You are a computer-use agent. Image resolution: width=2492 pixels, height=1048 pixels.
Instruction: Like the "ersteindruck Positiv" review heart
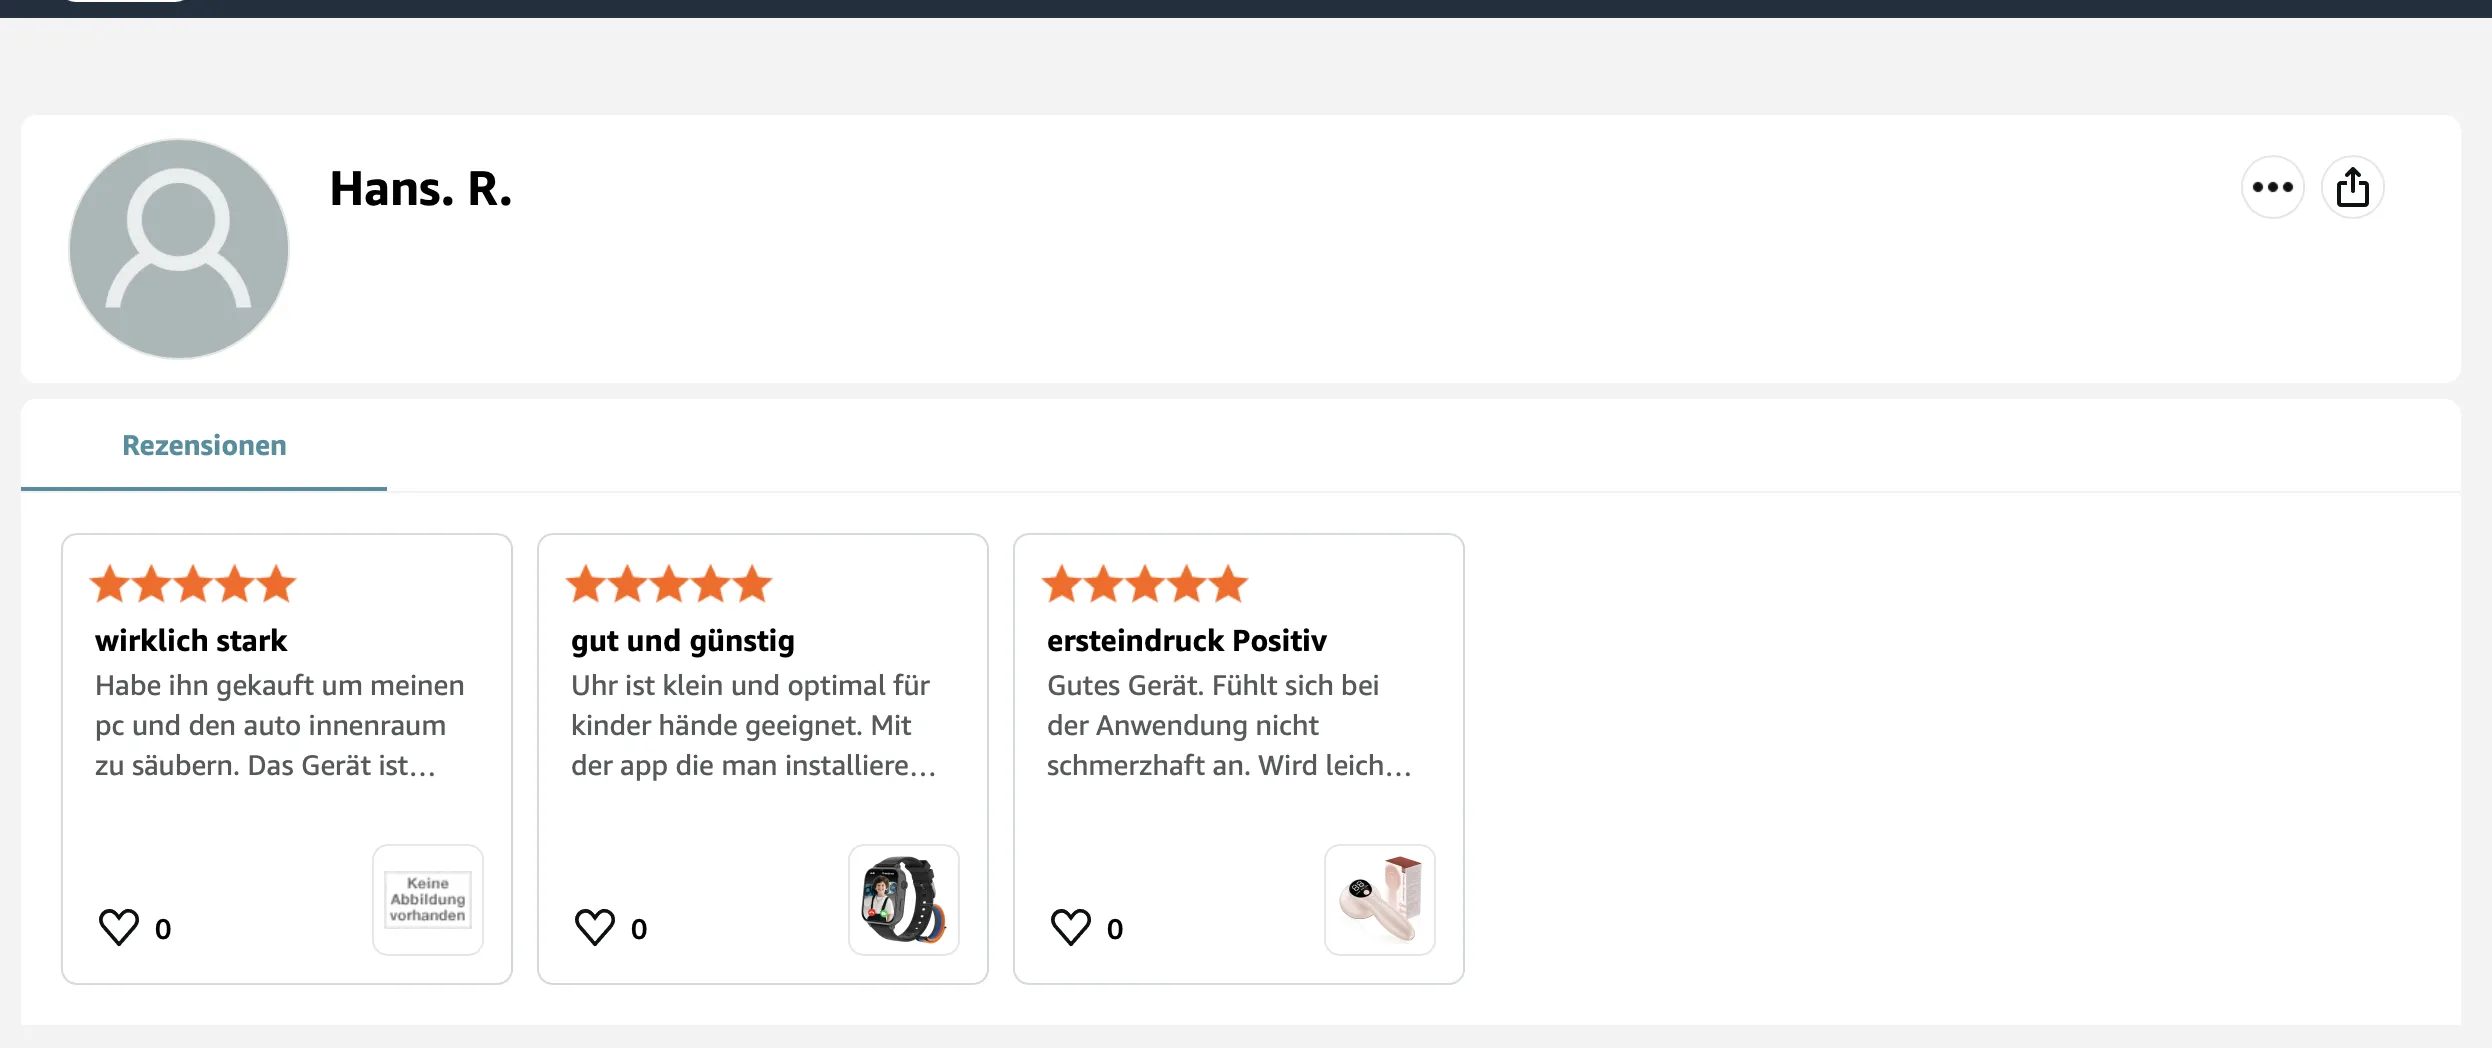click(1071, 927)
